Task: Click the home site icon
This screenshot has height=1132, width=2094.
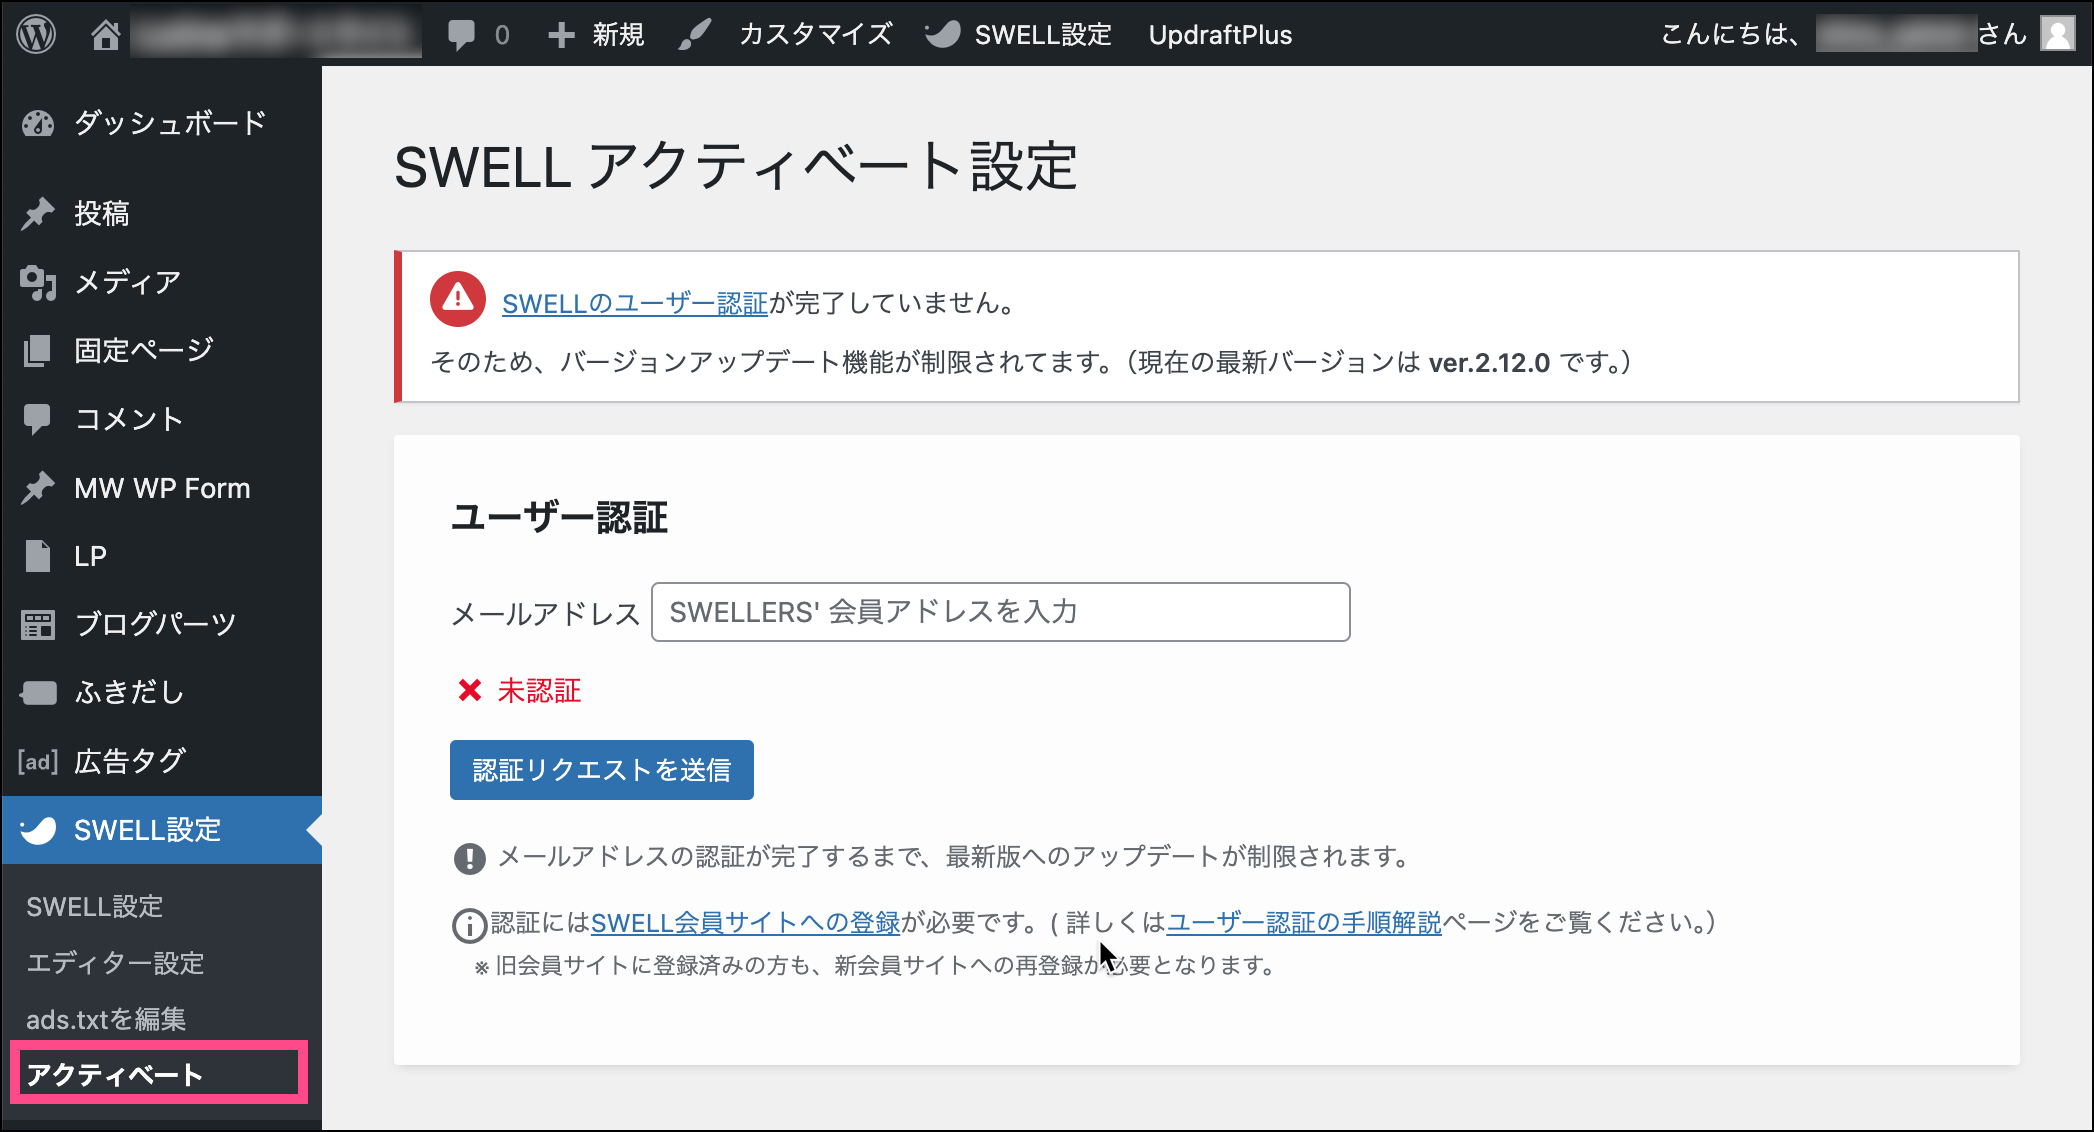Action: point(105,35)
